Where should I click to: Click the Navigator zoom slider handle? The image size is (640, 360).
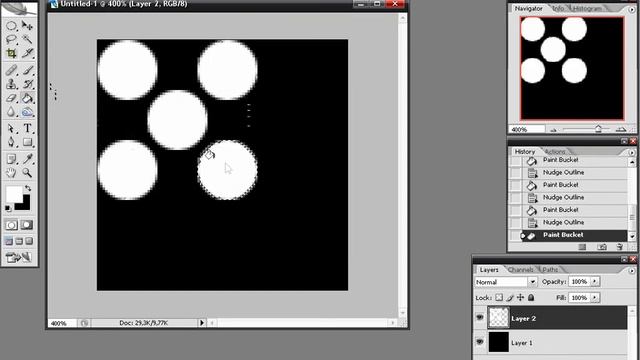[598, 129]
